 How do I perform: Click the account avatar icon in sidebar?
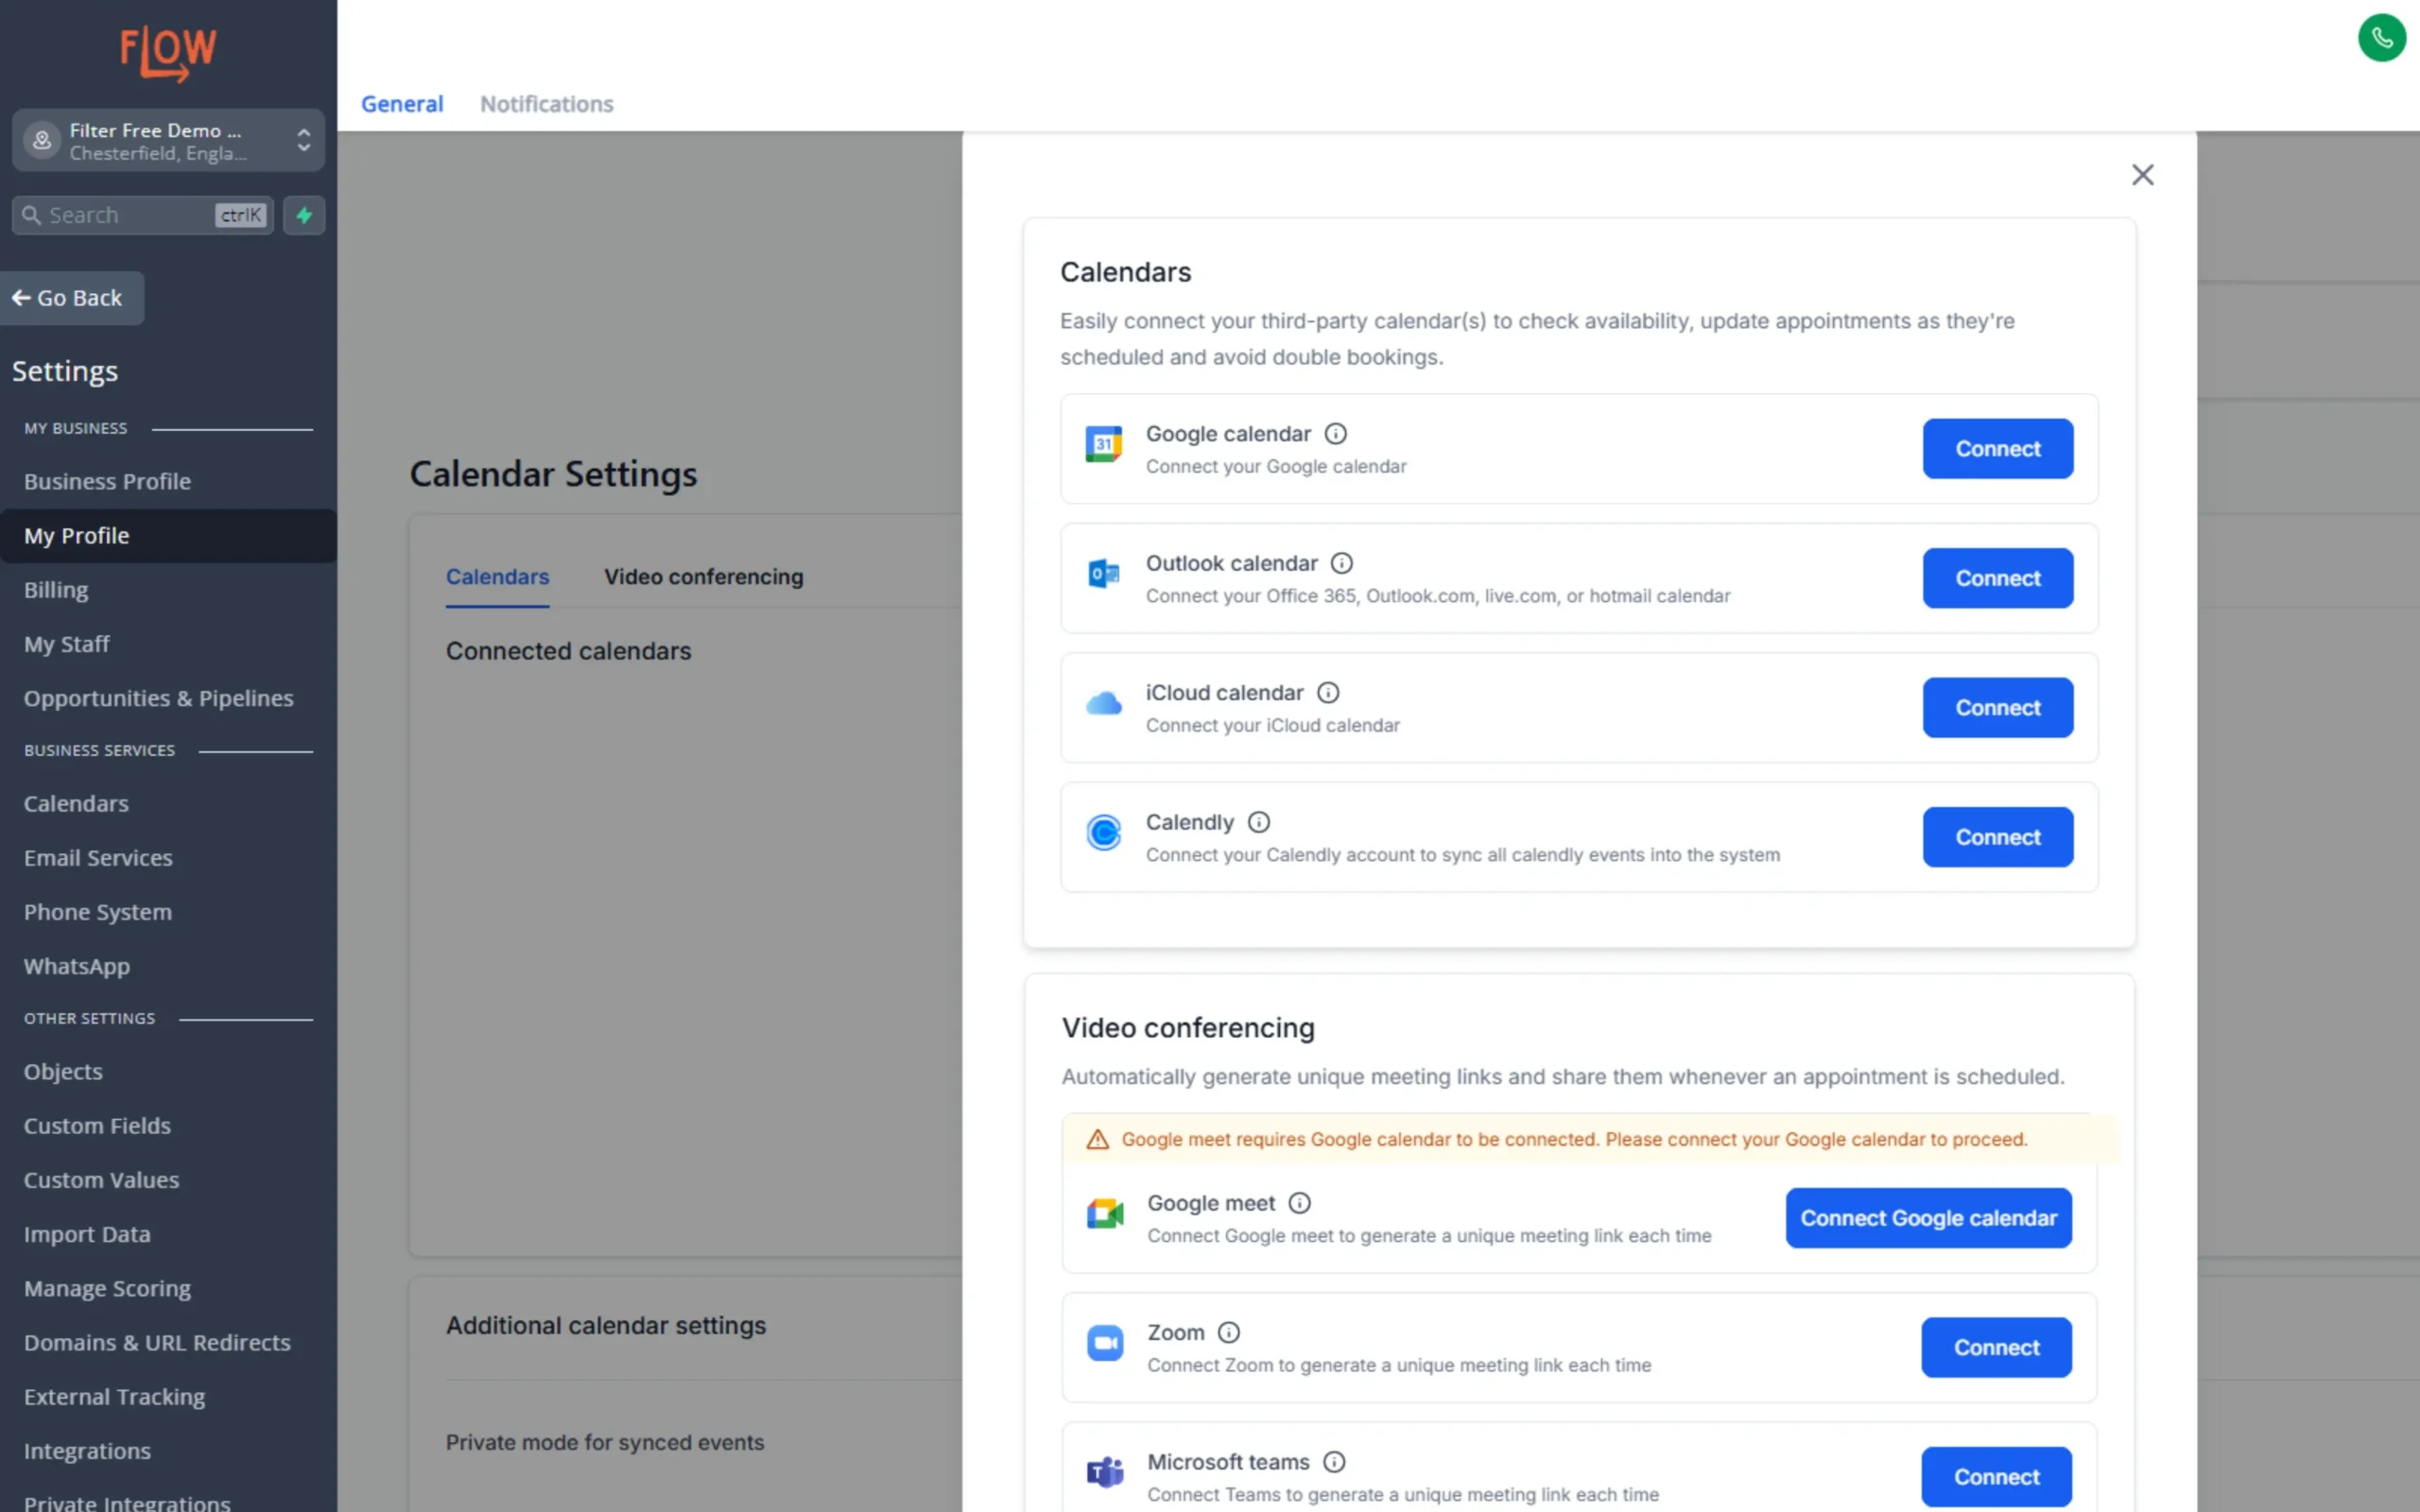[42, 141]
